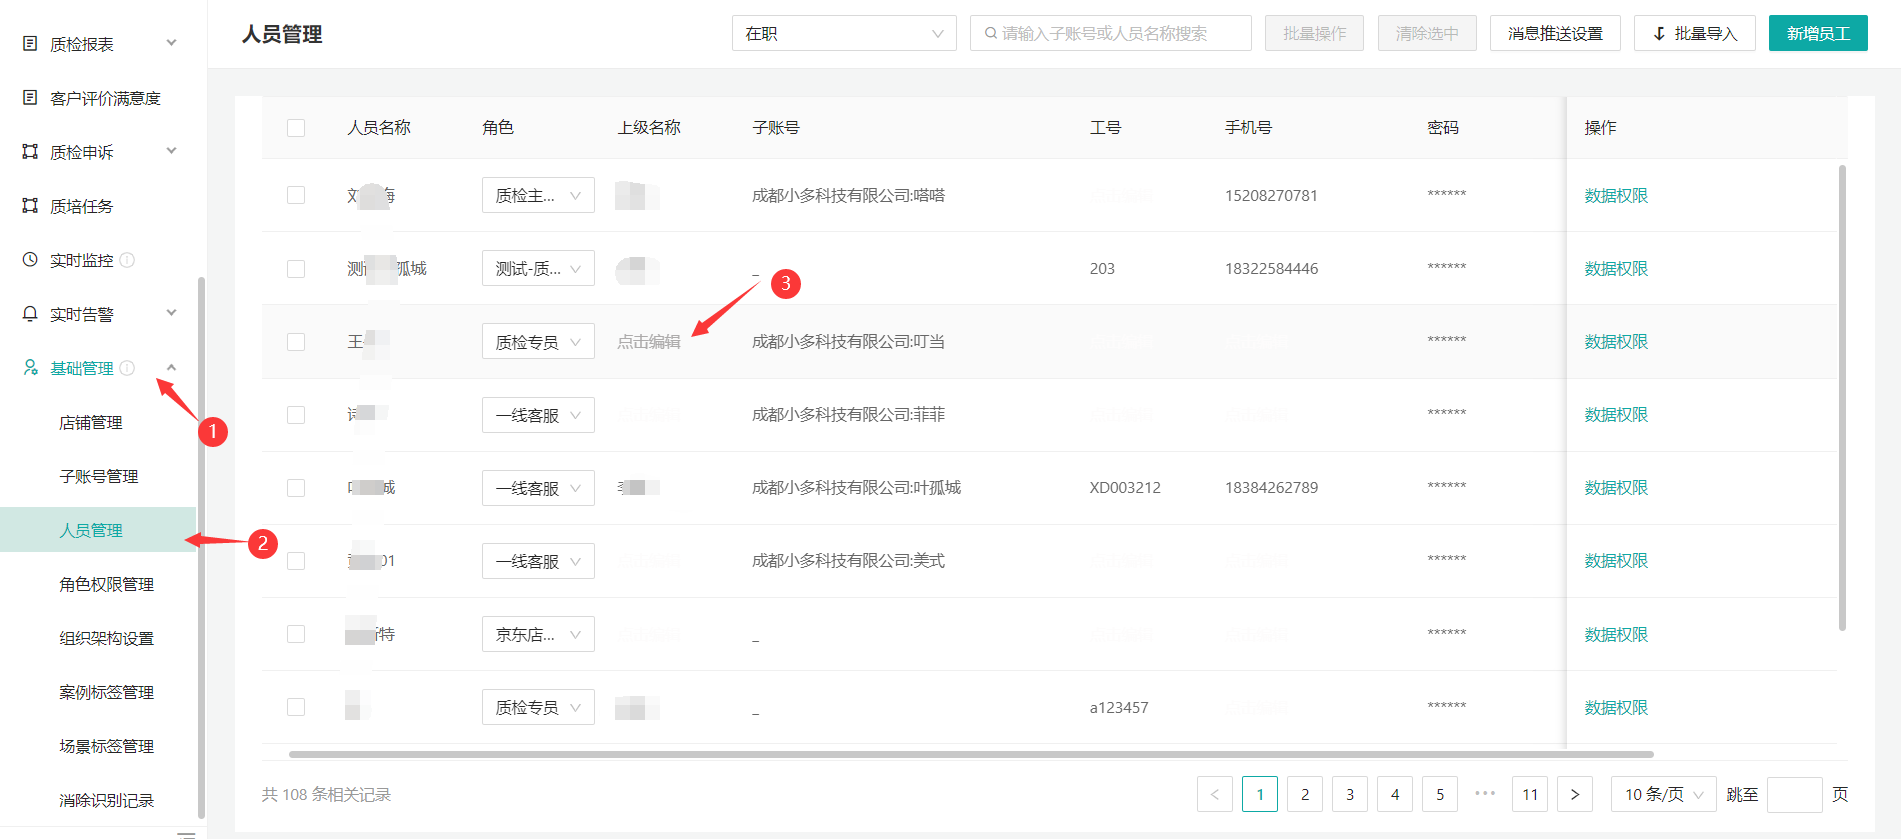Check the row for 成都小多科技有限公司:美式
The height and width of the screenshot is (839, 1901).
pos(296,561)
